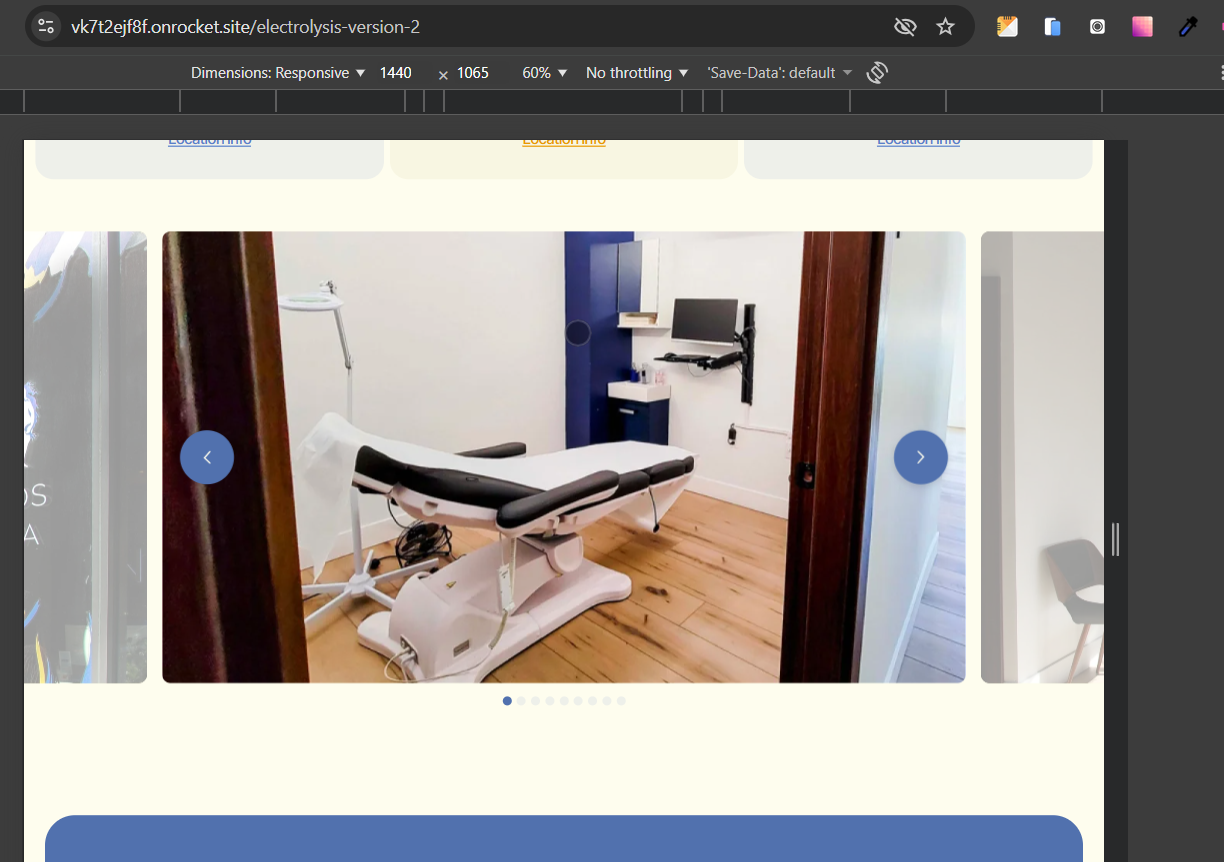Image resolution: width=1224 pixels, height=862 pixels.
Task: Open the round camera-lens extension icon
Action: [x=1097, y=27]
